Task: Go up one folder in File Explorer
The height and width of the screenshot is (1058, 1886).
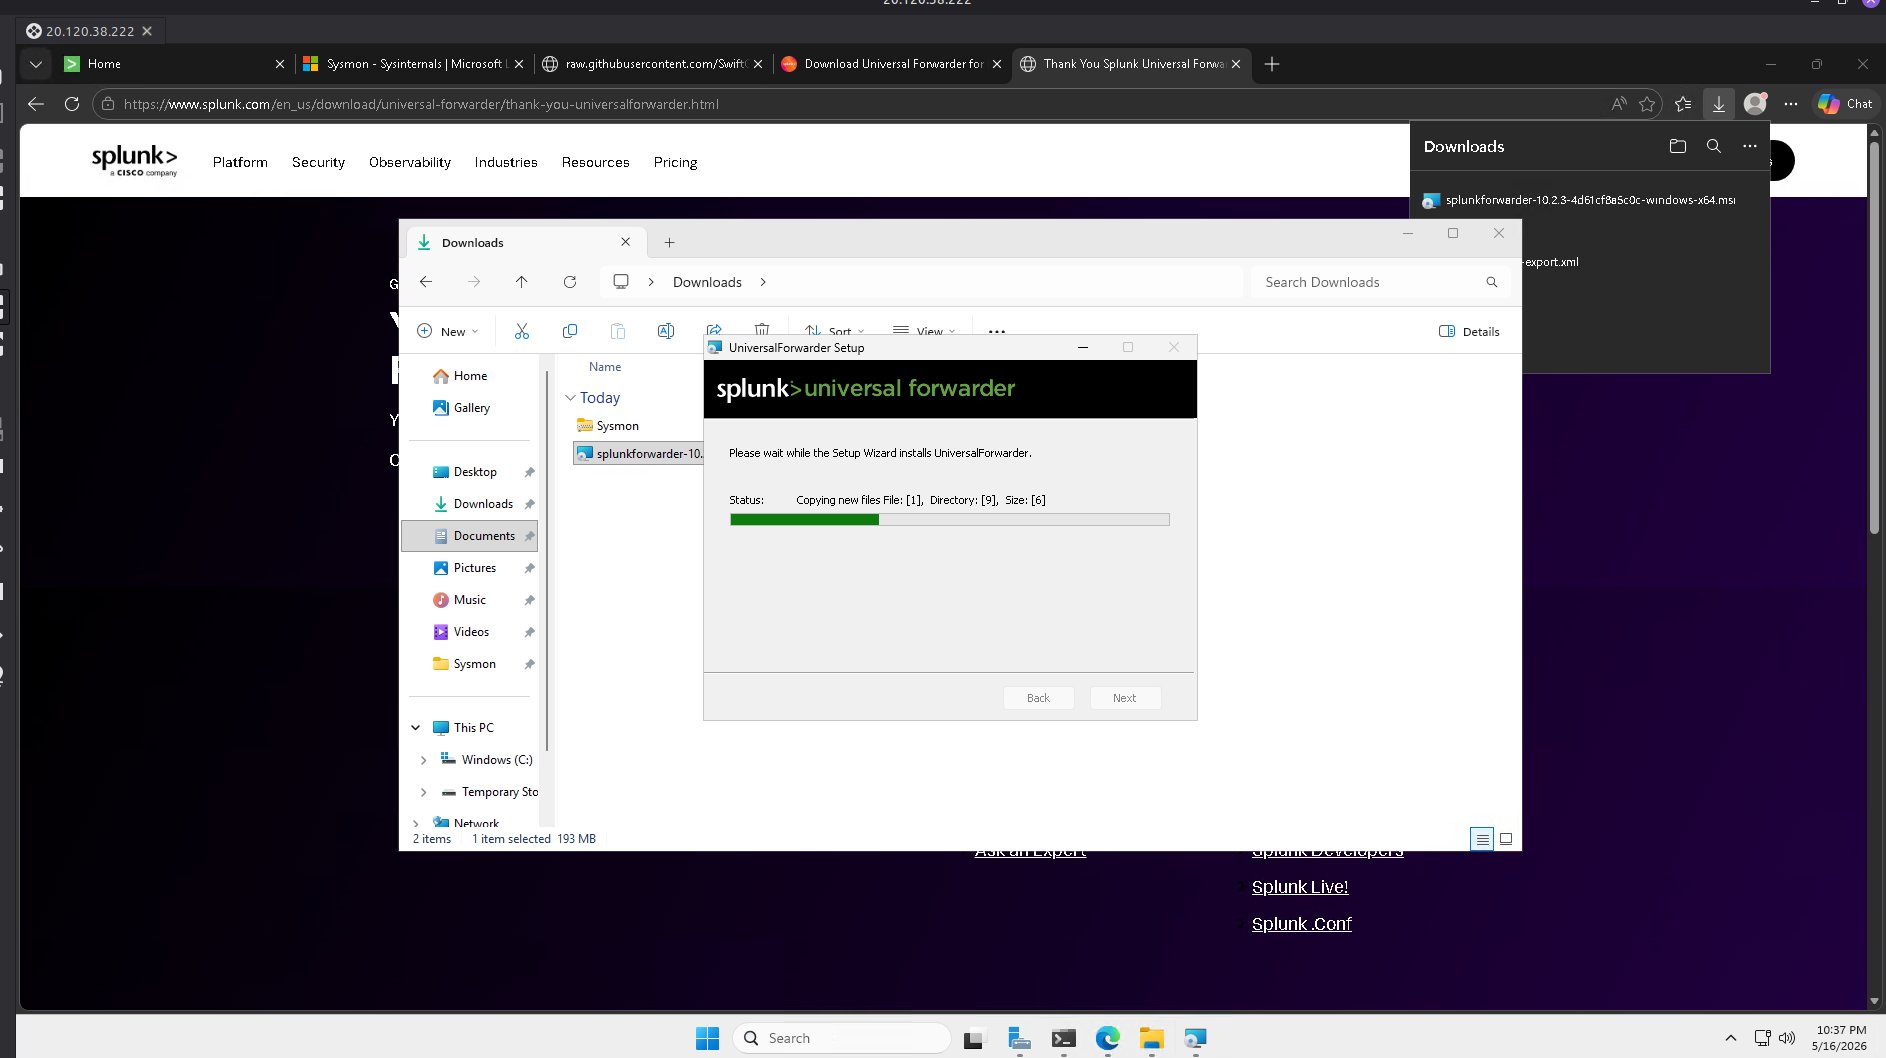Action: [522, 282]
